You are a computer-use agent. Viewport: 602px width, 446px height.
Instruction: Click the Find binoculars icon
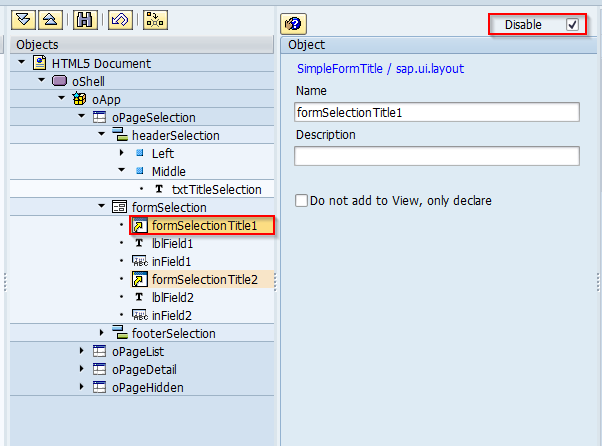pyautogui.click(x=85, y=20)
